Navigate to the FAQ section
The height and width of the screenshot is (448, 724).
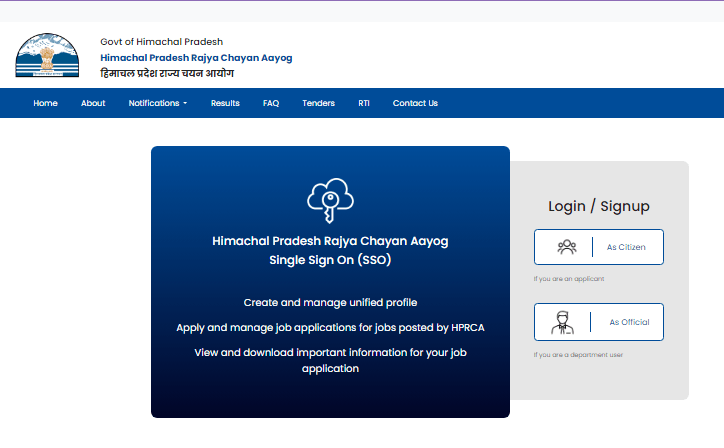[271, 103]
